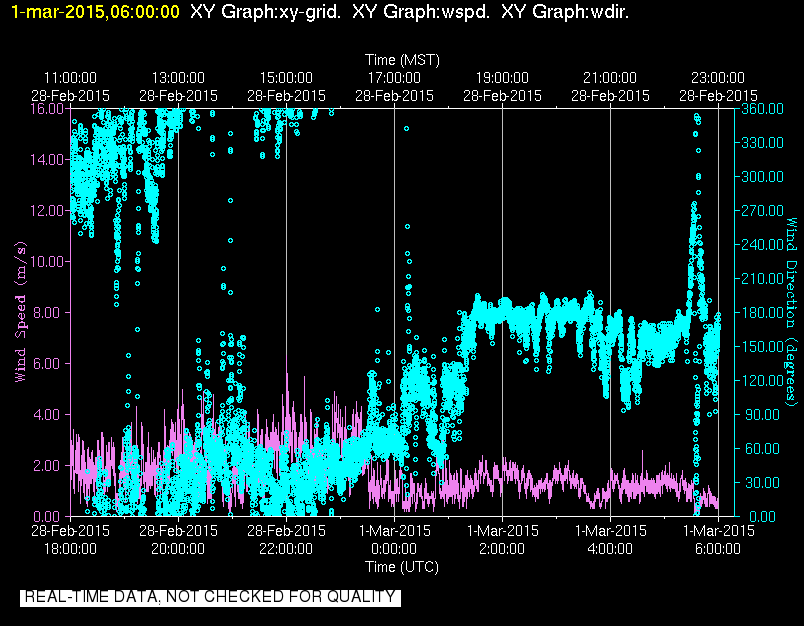The image size is (804, 626).
Task: Click the 14.00 wind speed tick label
Action: pos(47,159)
